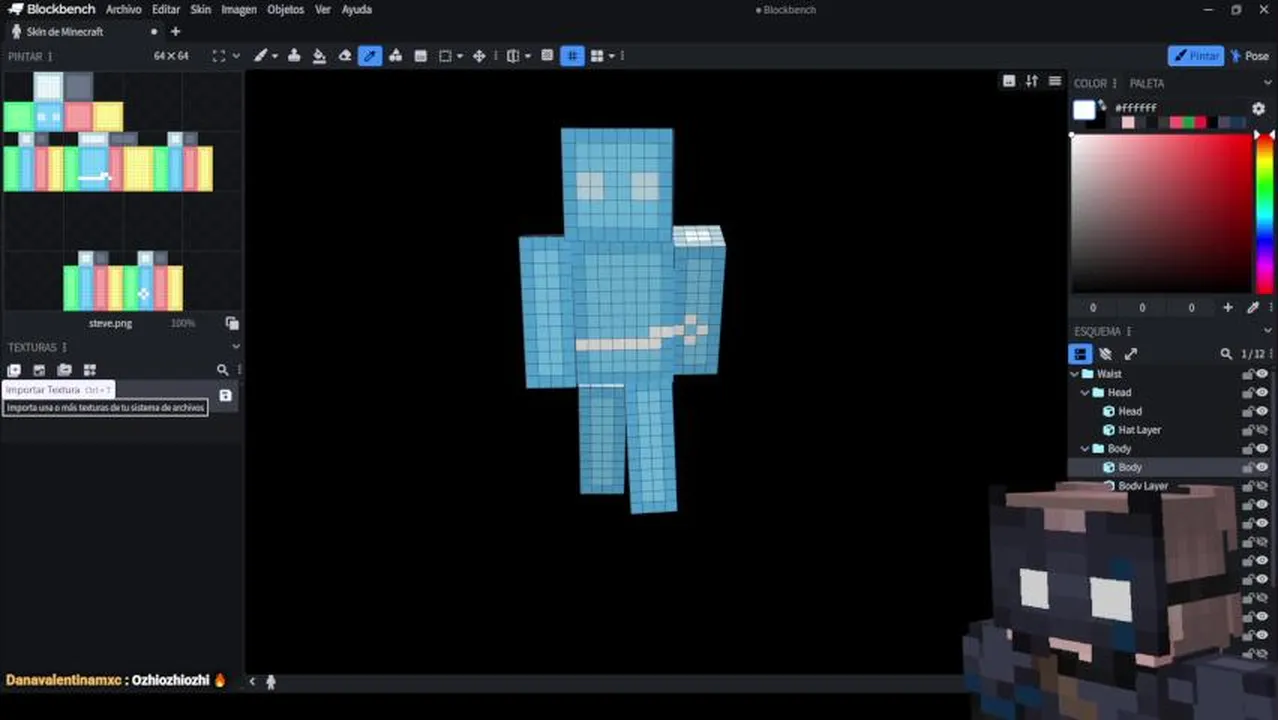Select the Gradient tool
The height and width of the screenshot is (720, 1278).
click(420, 56)
